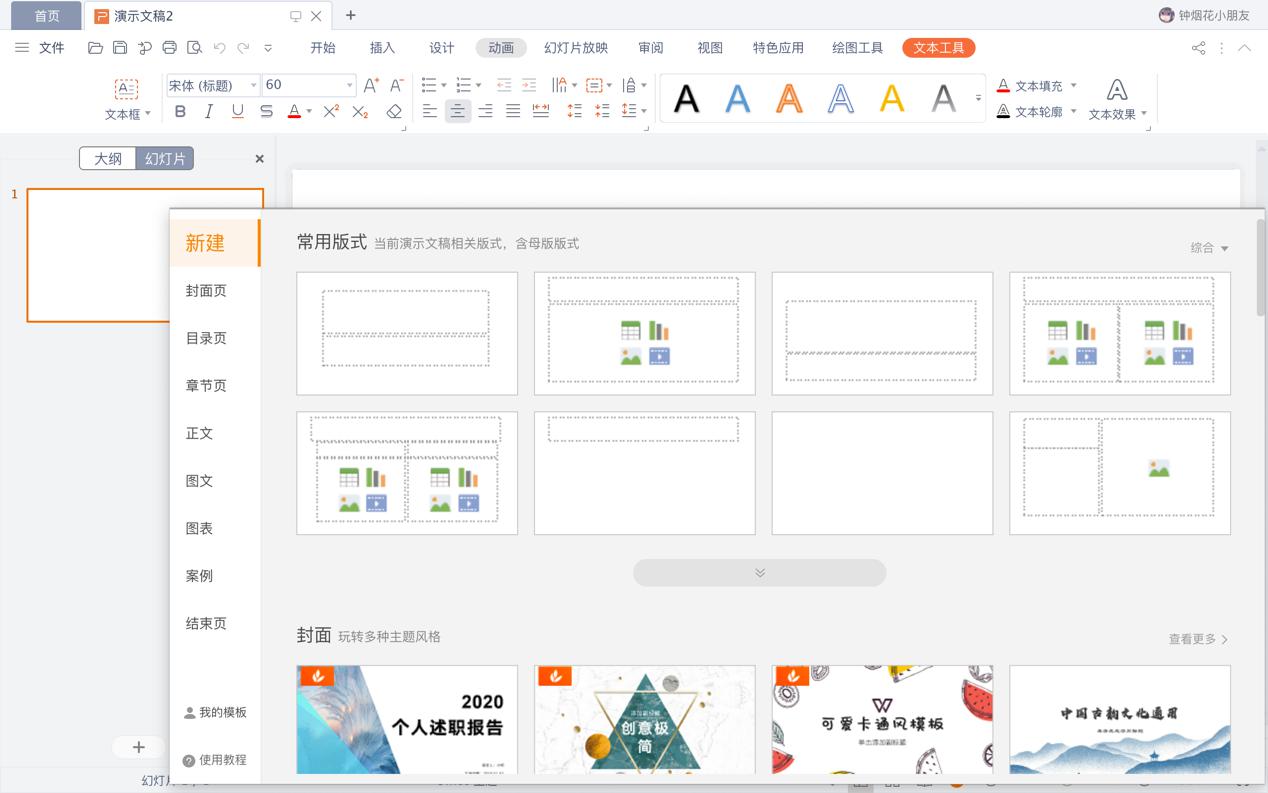Viewport: 1268px width, 793px height.
Task: Apply superscript formatting
Action: (330, 112)
